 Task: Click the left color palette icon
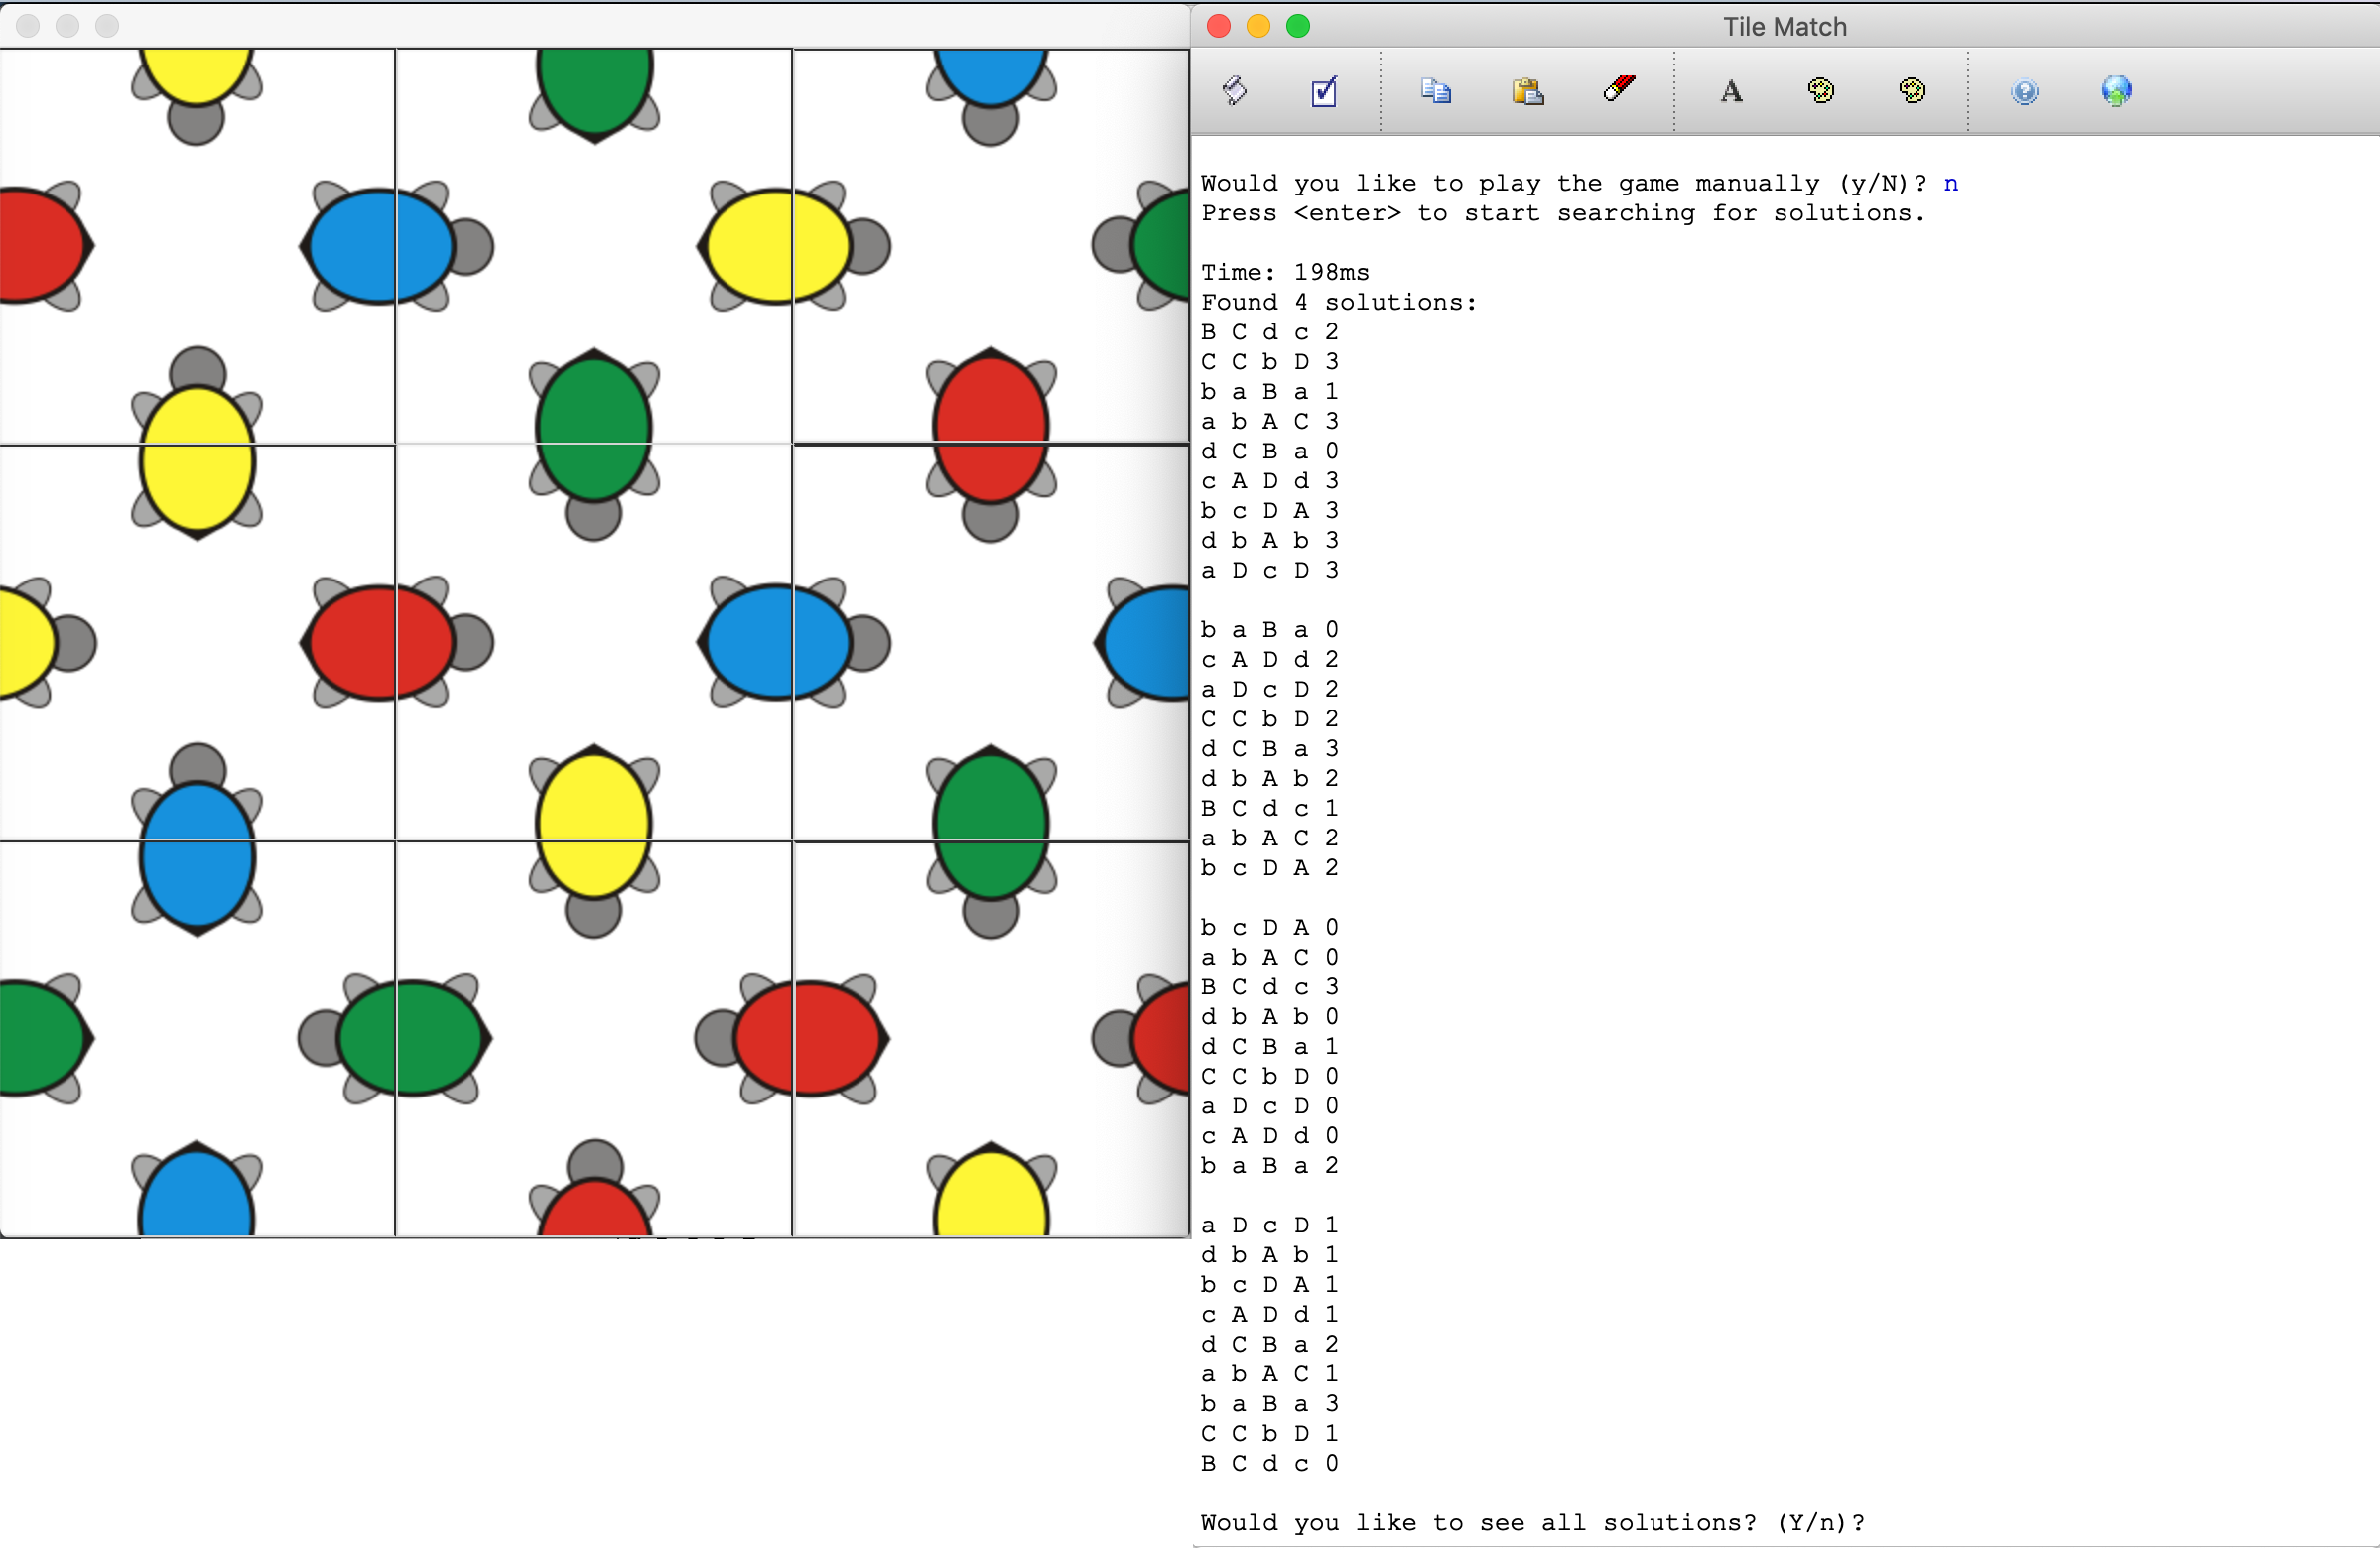(x=1820, y=91)
